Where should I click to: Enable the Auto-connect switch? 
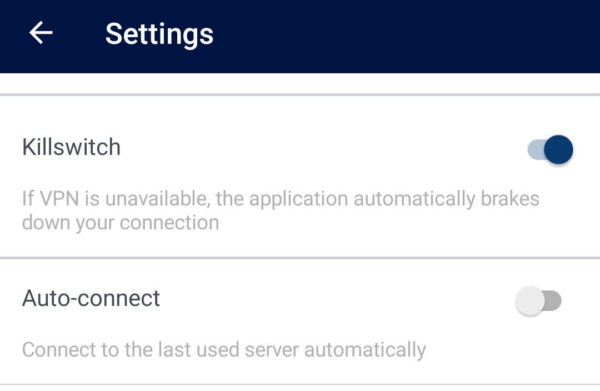[538, 301]
